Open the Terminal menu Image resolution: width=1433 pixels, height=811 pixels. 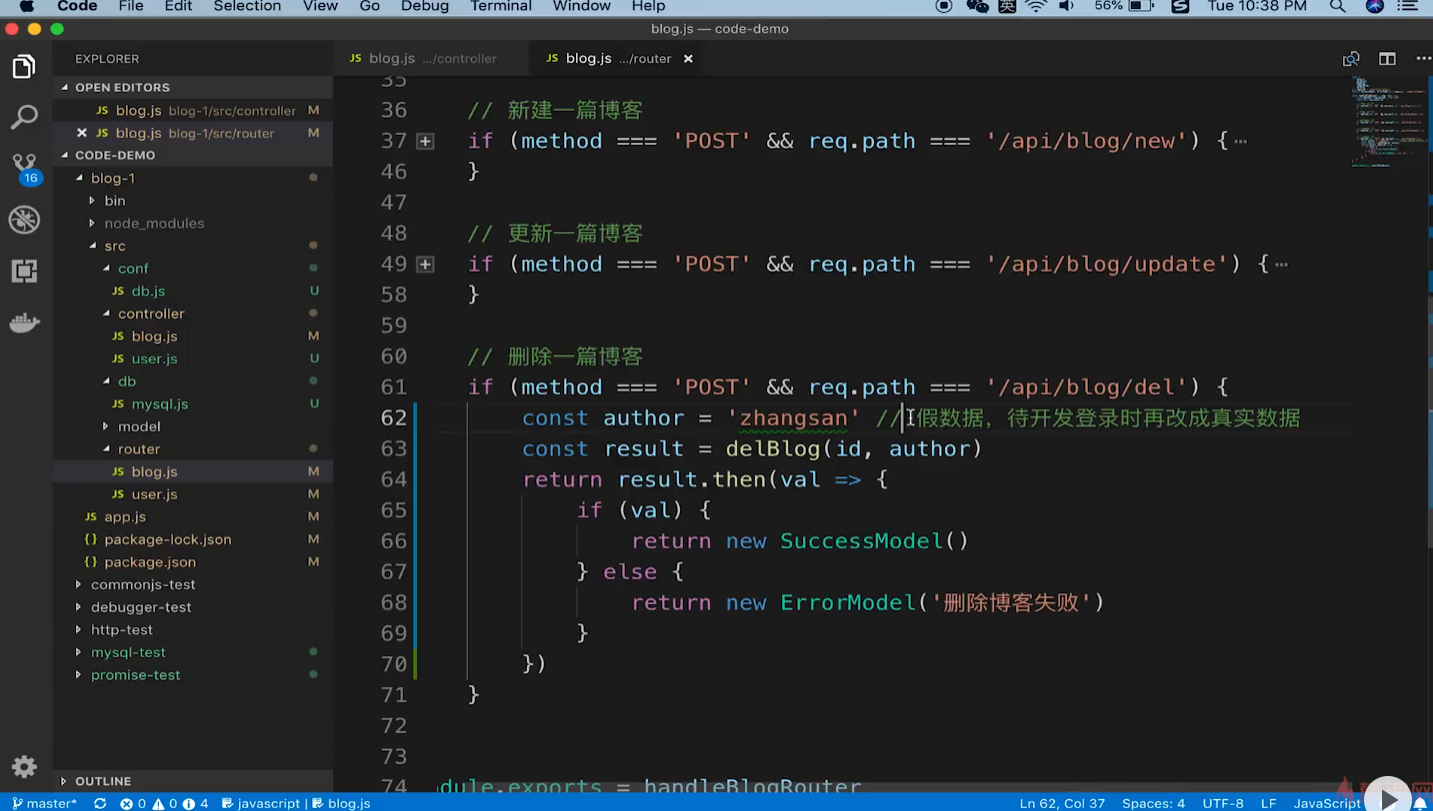tap(500, 7)
